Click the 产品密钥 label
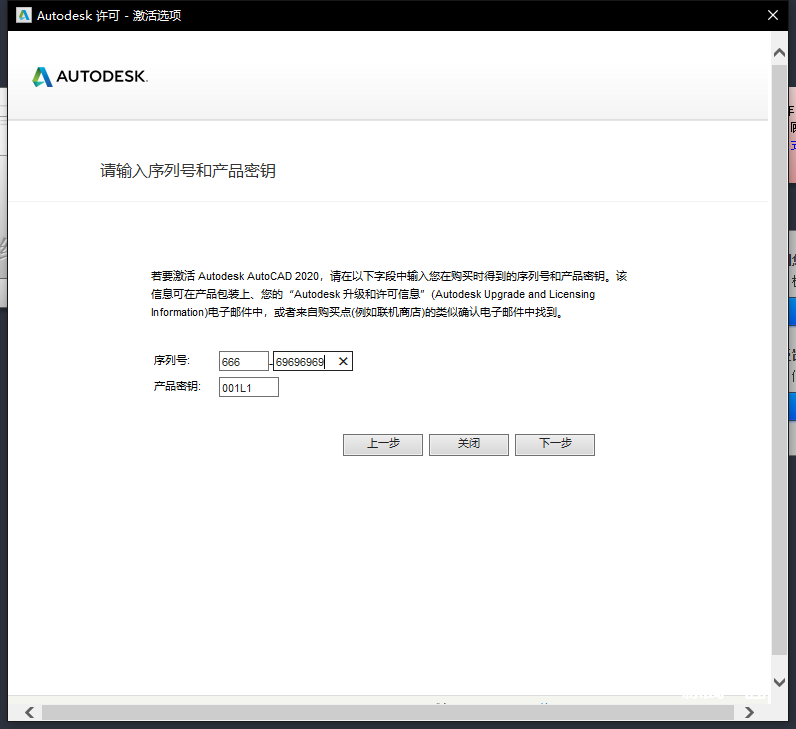 coord(177,387)
